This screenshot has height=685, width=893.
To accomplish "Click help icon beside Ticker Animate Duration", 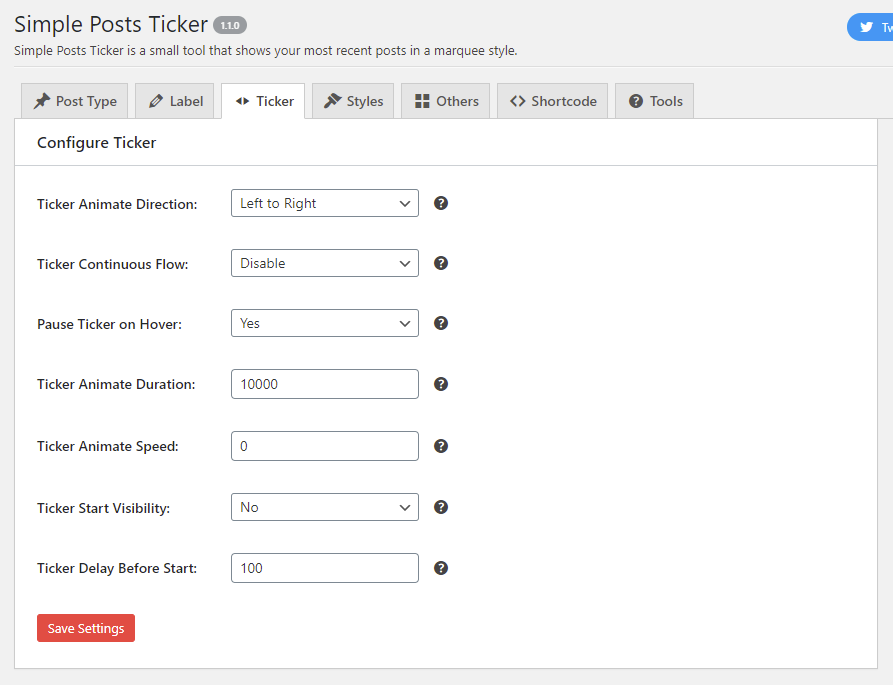I will [441, 384].
